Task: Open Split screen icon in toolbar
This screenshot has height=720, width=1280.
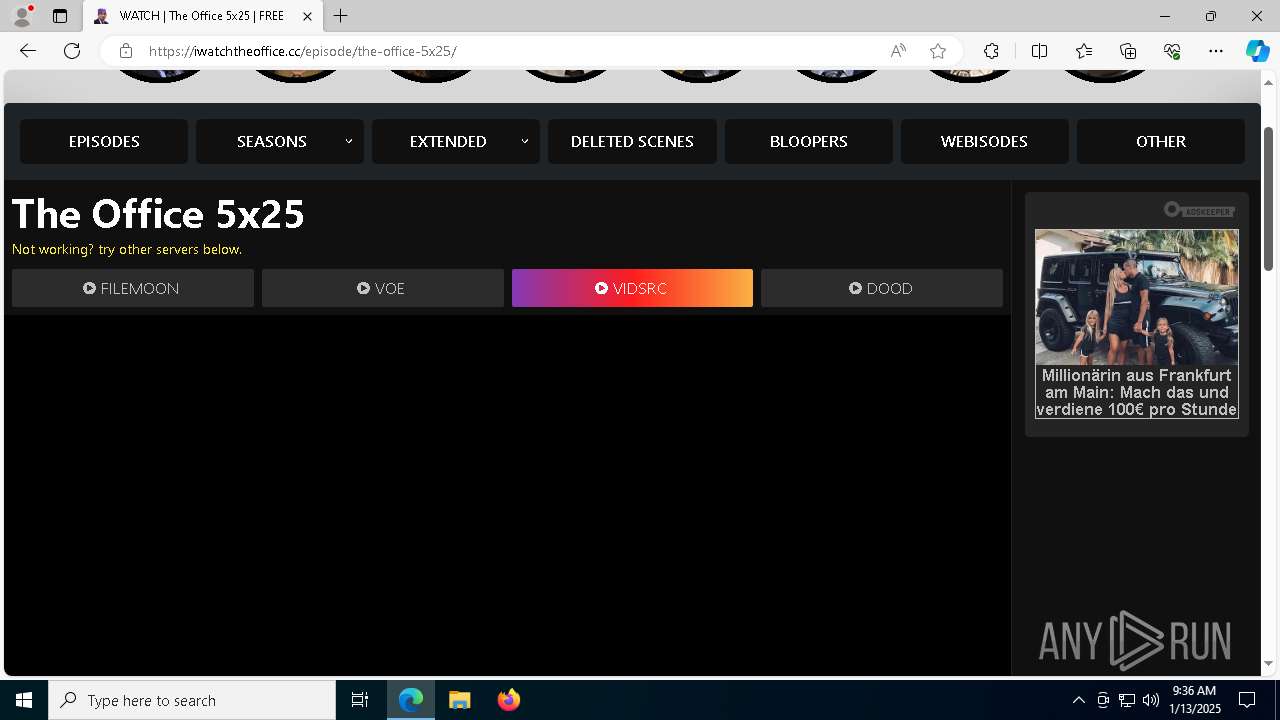Action: 1039,51
